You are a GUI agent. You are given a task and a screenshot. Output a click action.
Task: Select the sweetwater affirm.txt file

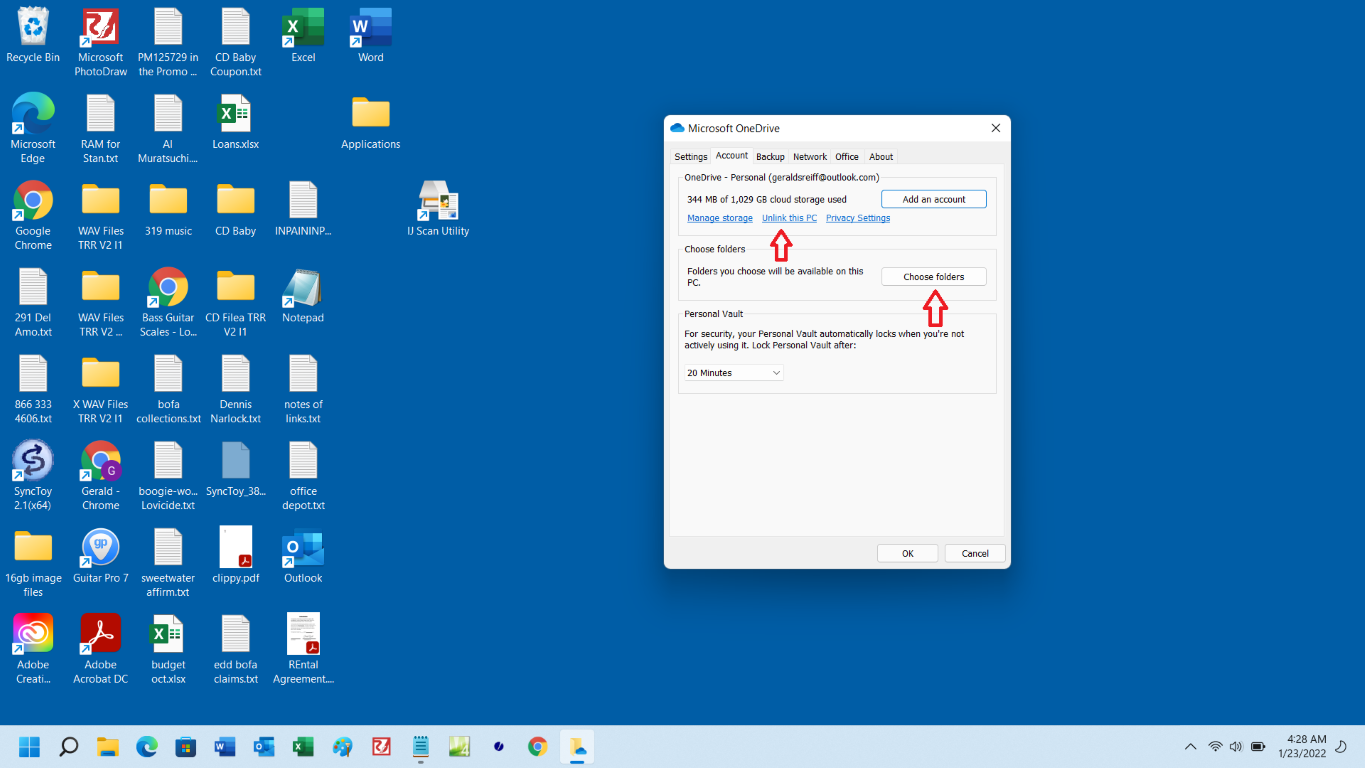point(168,563)
